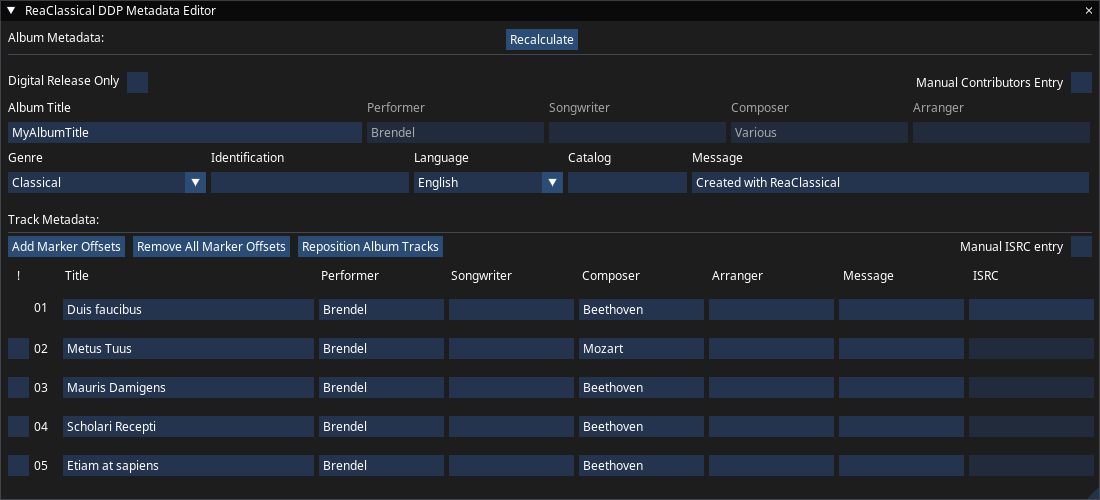Viewport: 1100px width, 500px height.
Task: Click track 05 Message field
Action: 901,465
